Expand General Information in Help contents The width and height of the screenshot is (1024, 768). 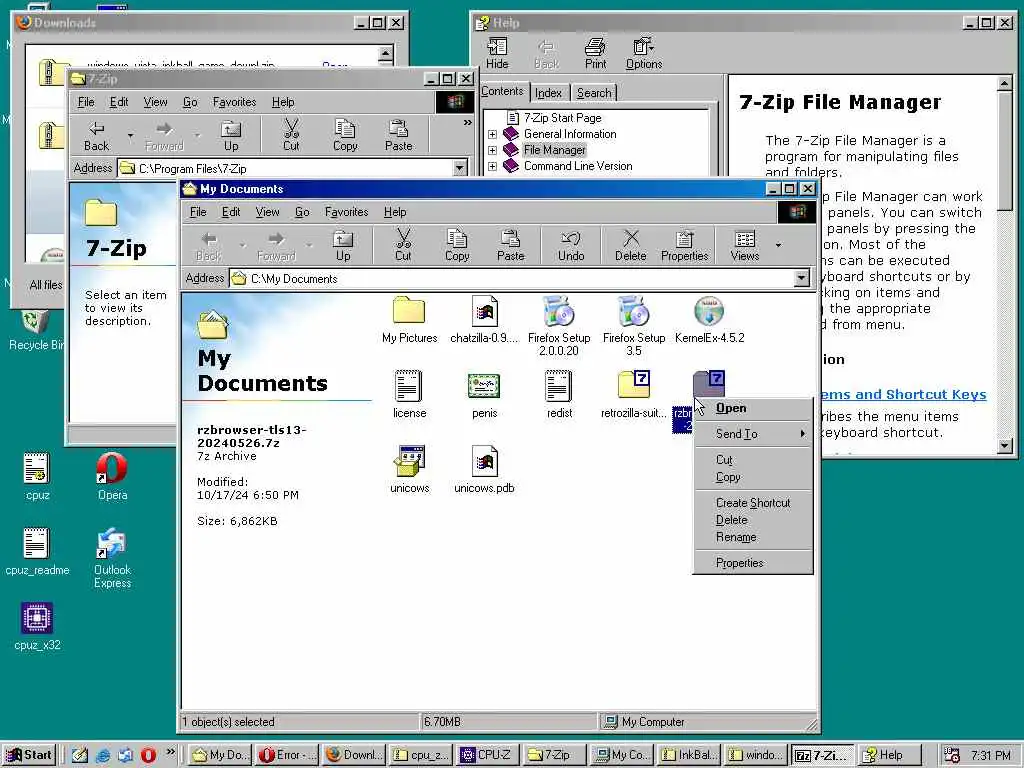492,134
